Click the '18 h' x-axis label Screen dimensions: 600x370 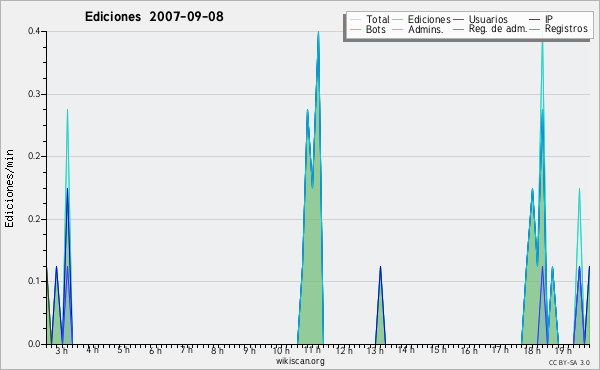pos(532,350)
